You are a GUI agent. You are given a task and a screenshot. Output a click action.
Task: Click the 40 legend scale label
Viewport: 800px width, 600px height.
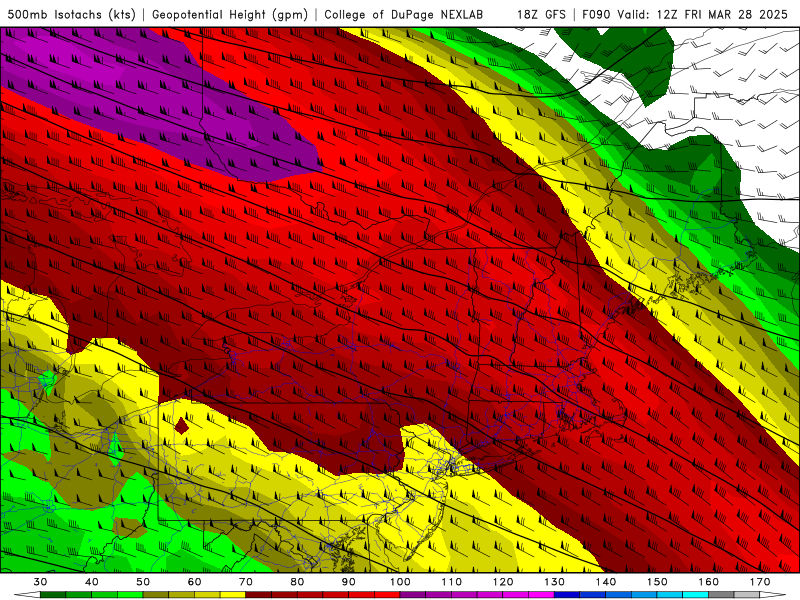[92, 582]
